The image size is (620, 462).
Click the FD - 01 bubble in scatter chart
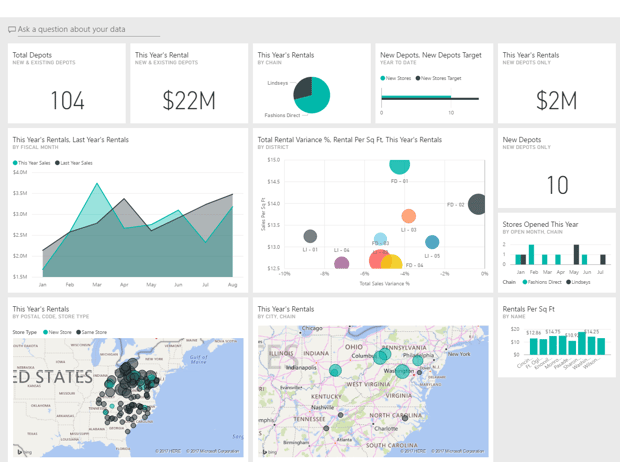399,164
